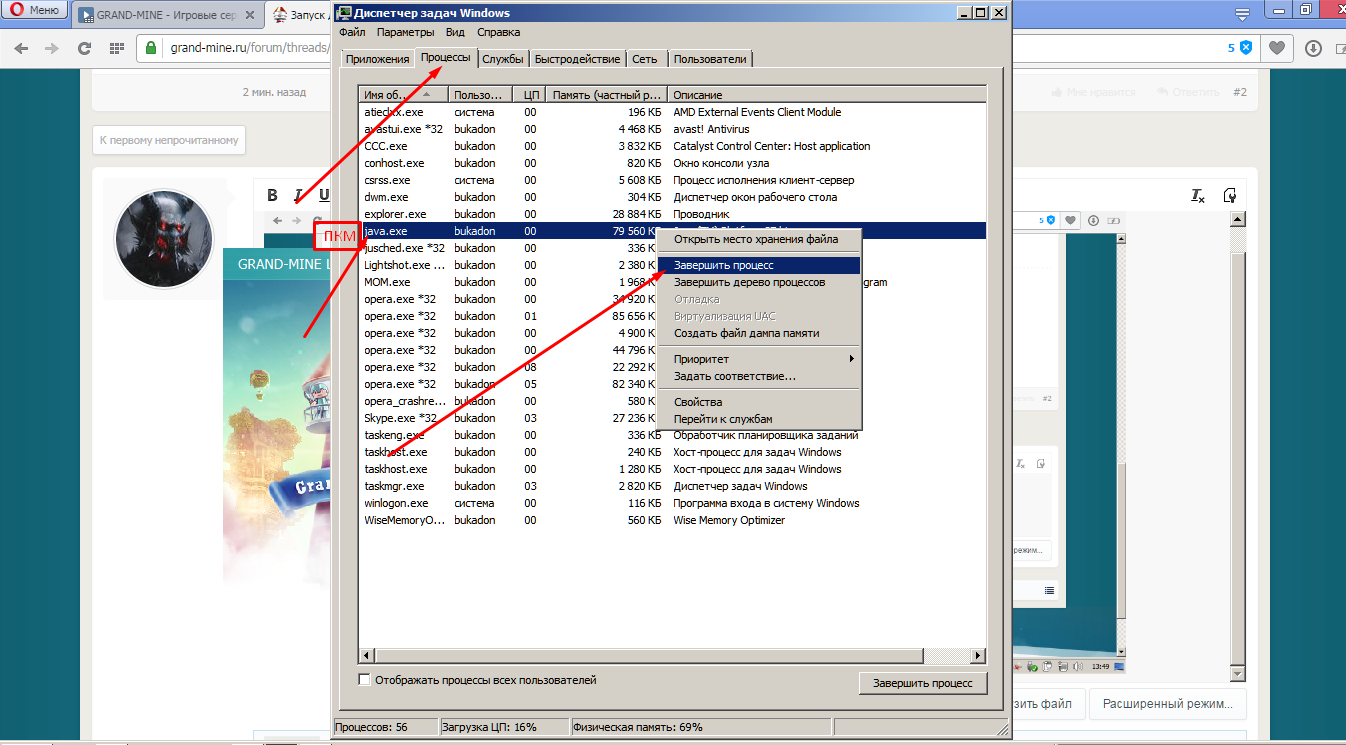1346x745 pixels.
Task: Reload the page in Opera
Action: click(84, 48)
